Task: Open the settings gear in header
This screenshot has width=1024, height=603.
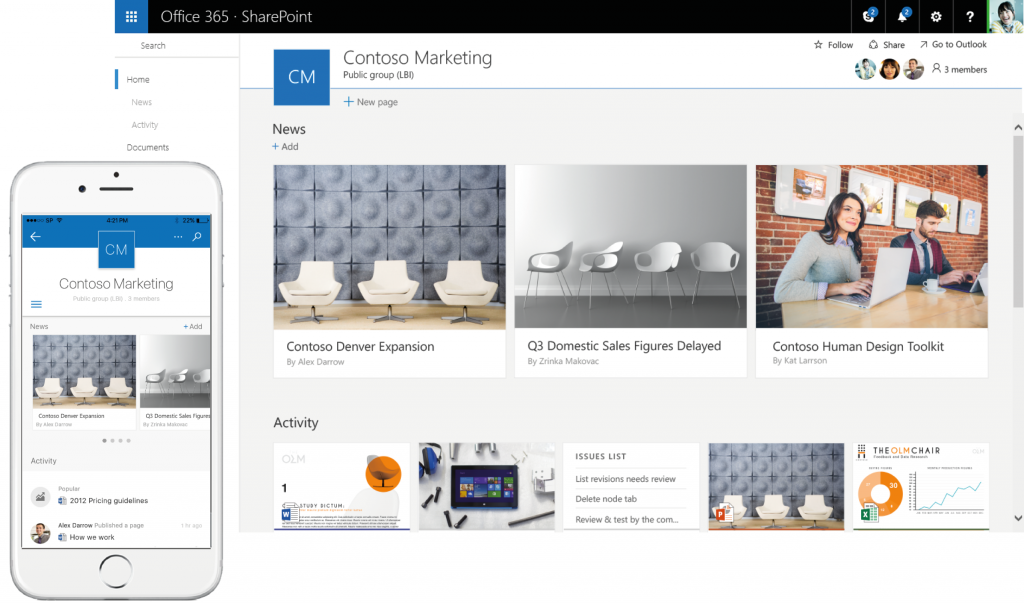Action: coord(936,16)
